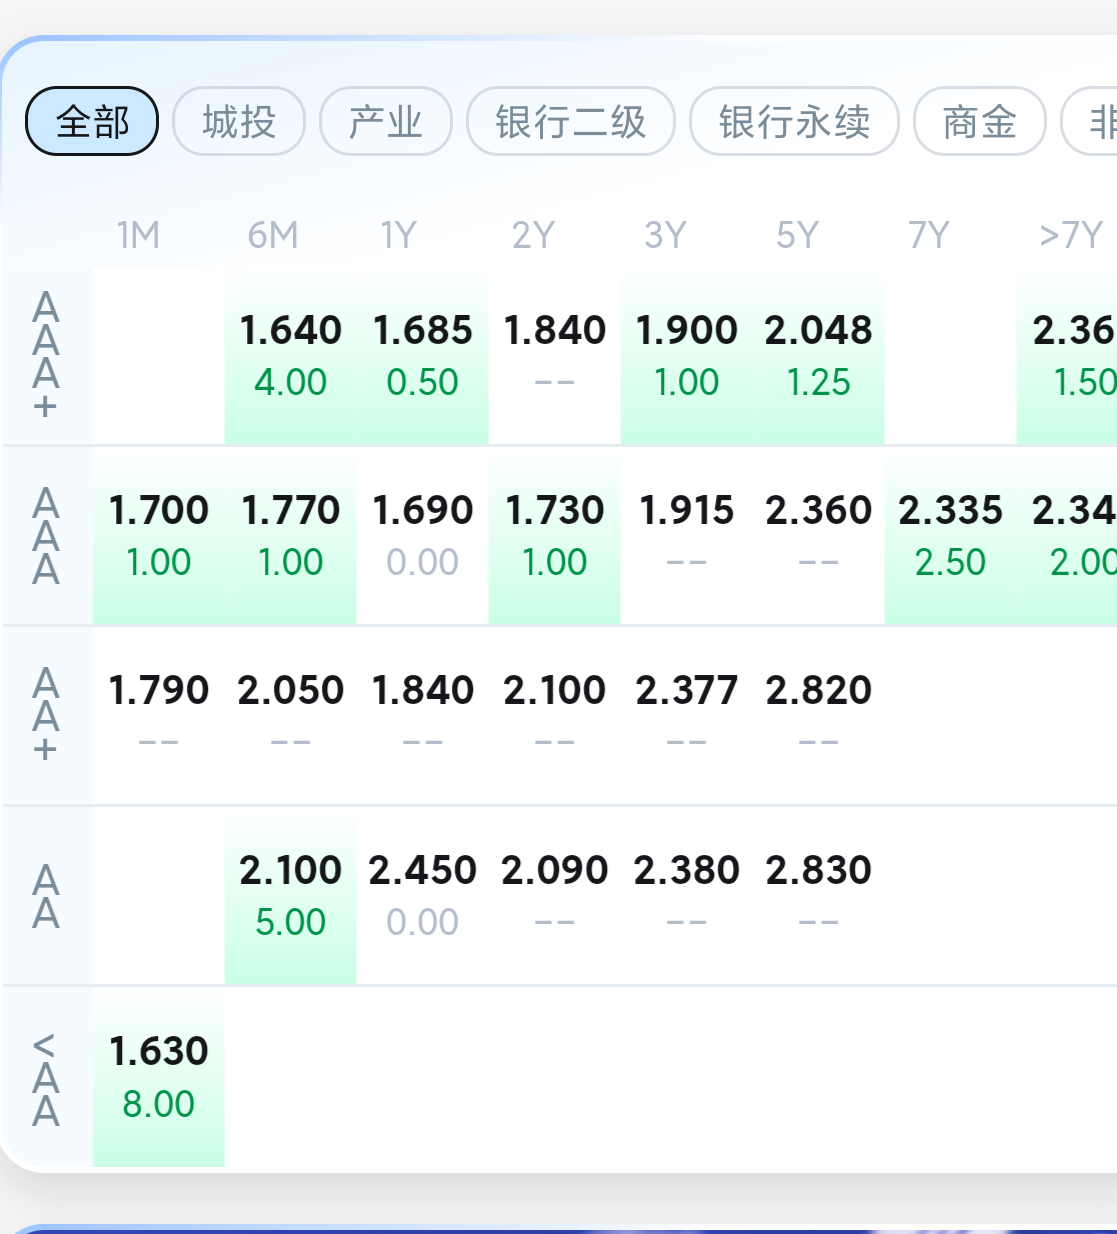Viewport: 1117px width, 1234px height.
Task: Open the AAA+ row >7Y yield cell
Action: click(1067, 356)
